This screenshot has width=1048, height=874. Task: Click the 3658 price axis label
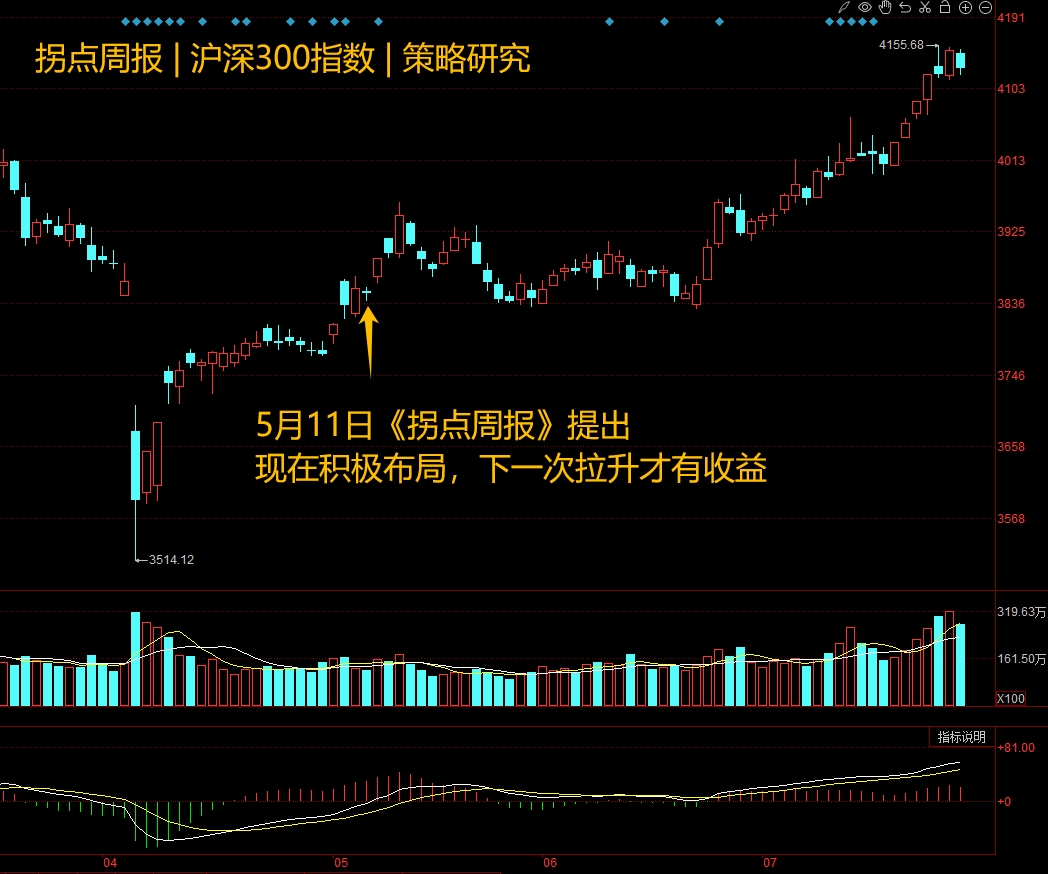tap(1011, 446)
